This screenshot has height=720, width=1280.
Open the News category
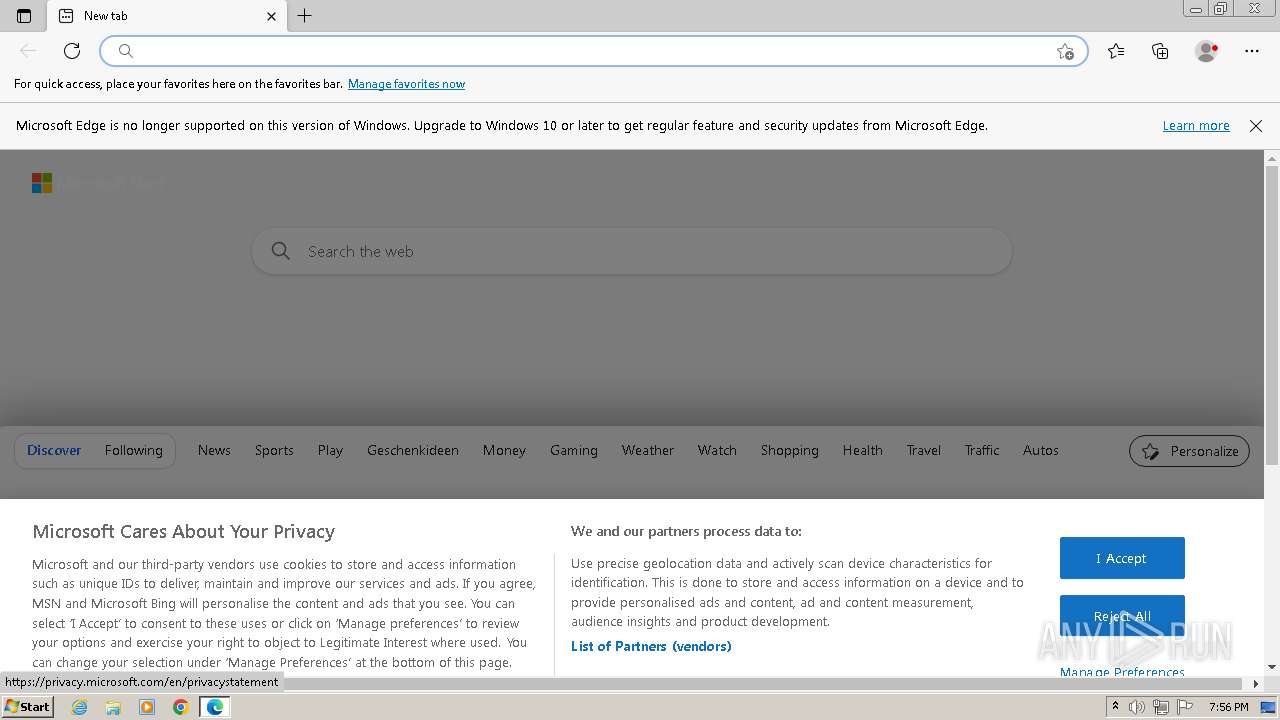(214, 451)
